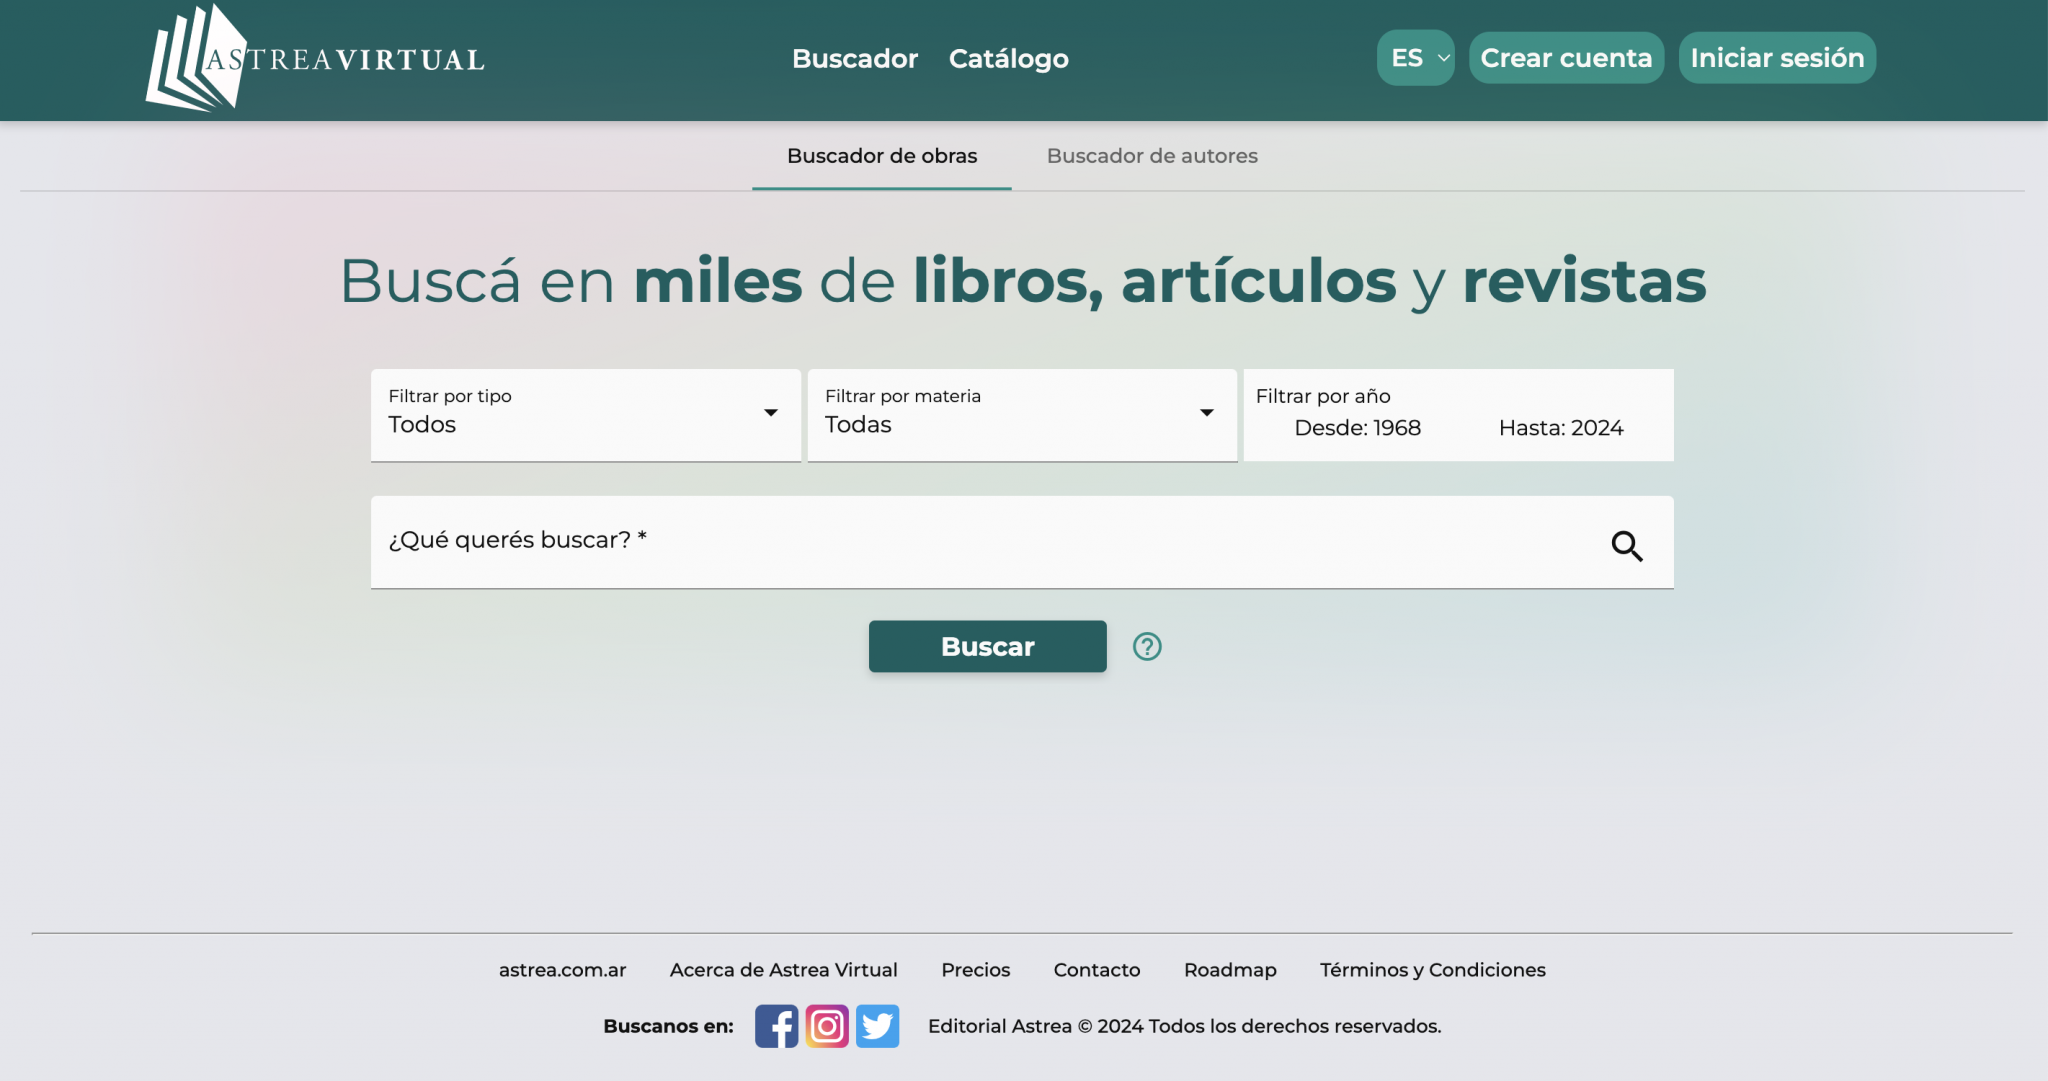Set the Desde: 1968 year value
The height and width of the screenshot is (1081, 2048).
point(1357,428)
